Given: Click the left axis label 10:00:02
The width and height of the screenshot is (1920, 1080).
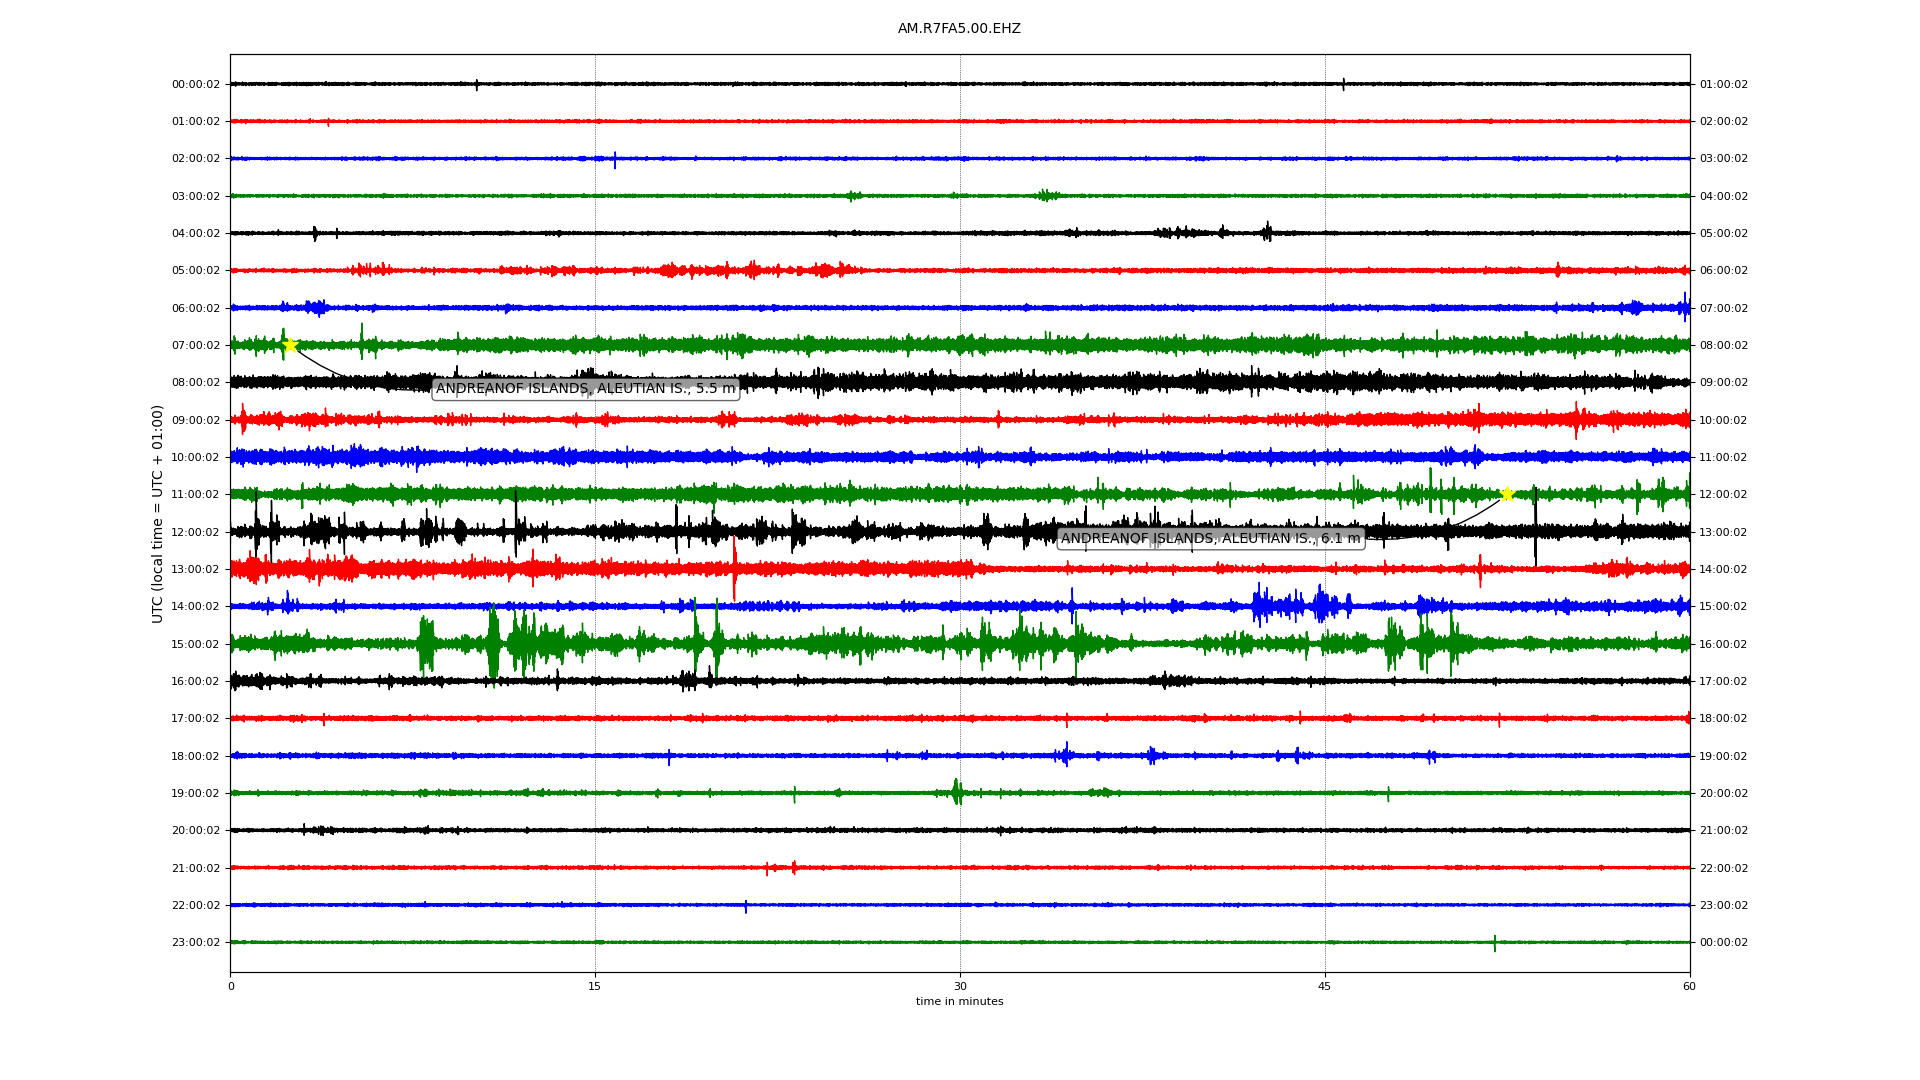Looking at the screenshot, I should point(196,458).
